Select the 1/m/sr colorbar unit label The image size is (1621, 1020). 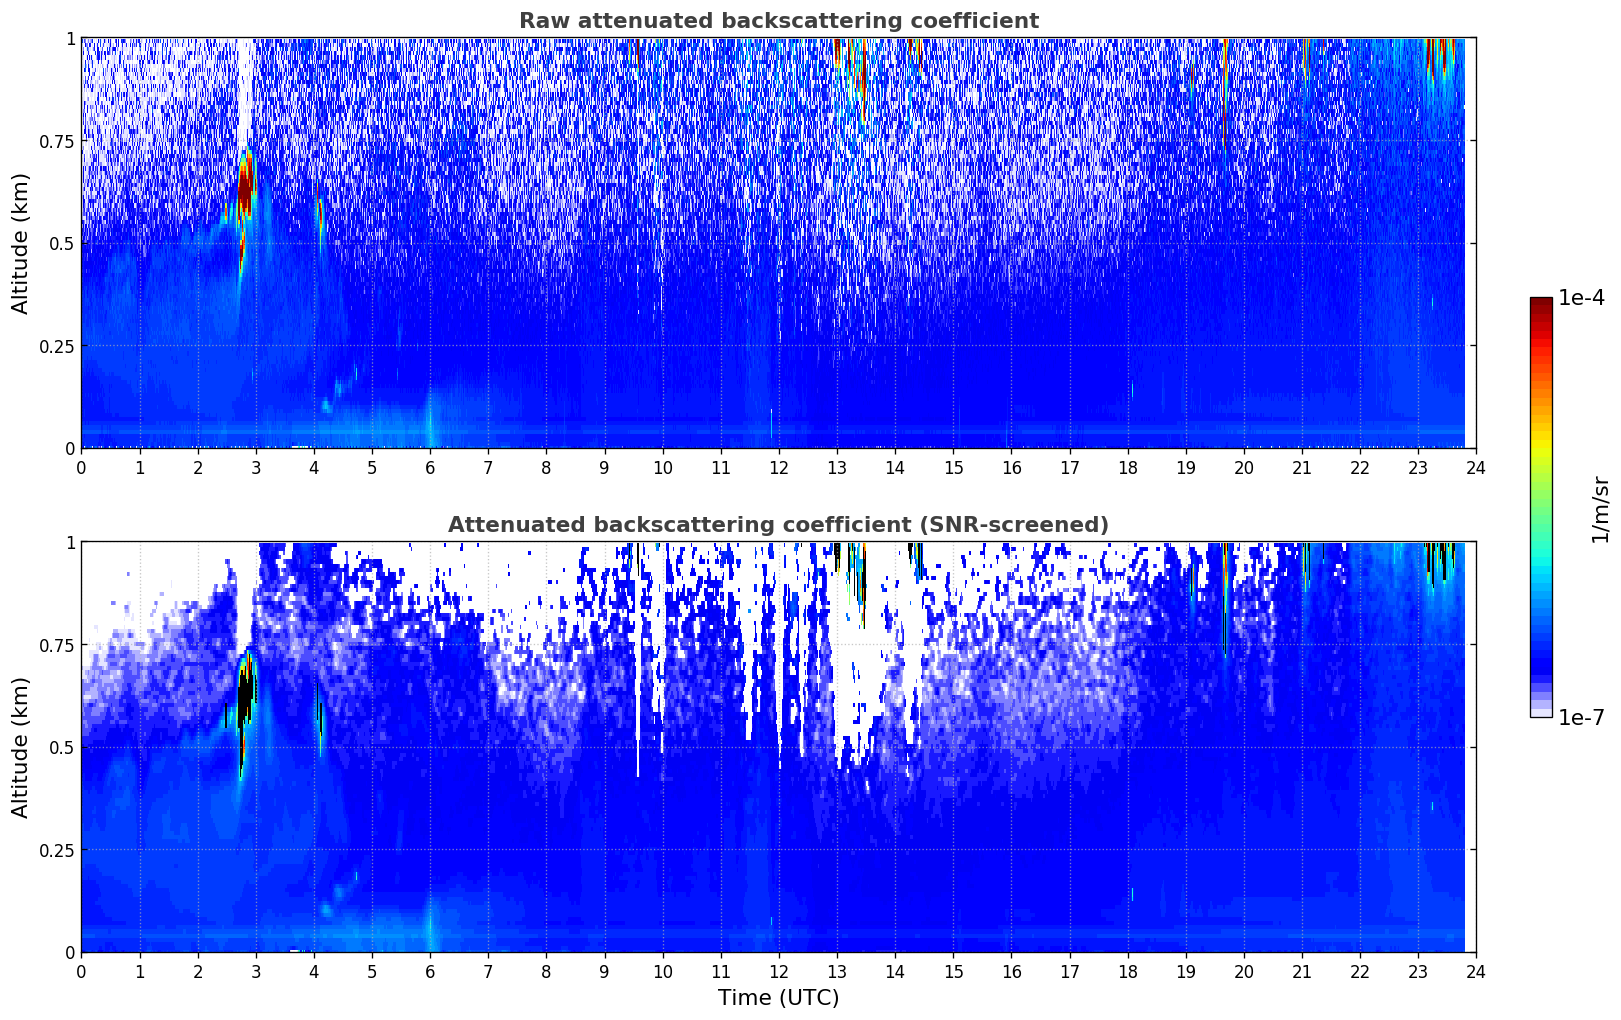1600,509
